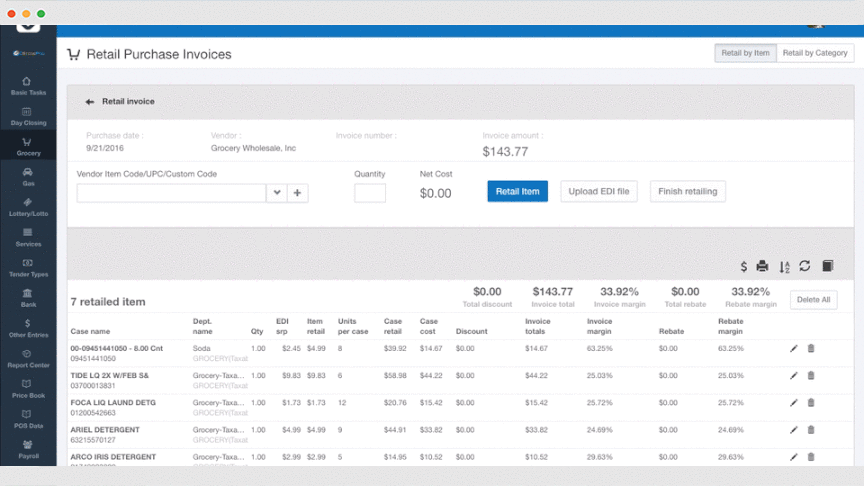This screenshot has height=486, width=864.
Task: Click the Retail Item button
Action: (x=517, y=191)
